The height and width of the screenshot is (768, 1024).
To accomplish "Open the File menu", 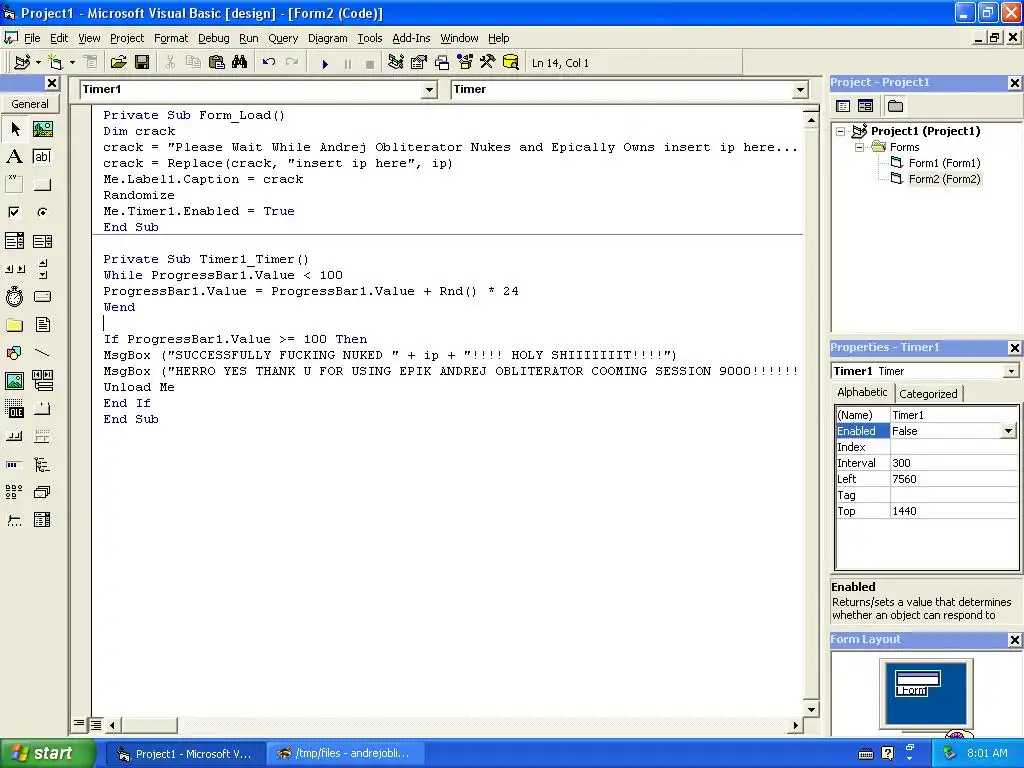I will (x=32, y=38).
